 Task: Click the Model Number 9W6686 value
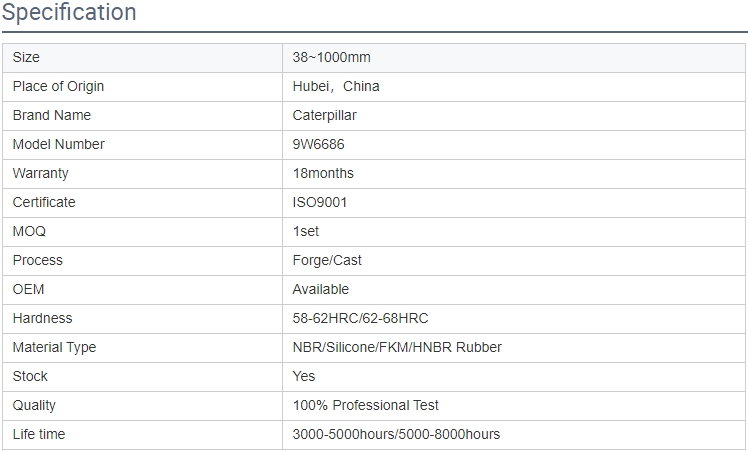click(x=318, y=144)
